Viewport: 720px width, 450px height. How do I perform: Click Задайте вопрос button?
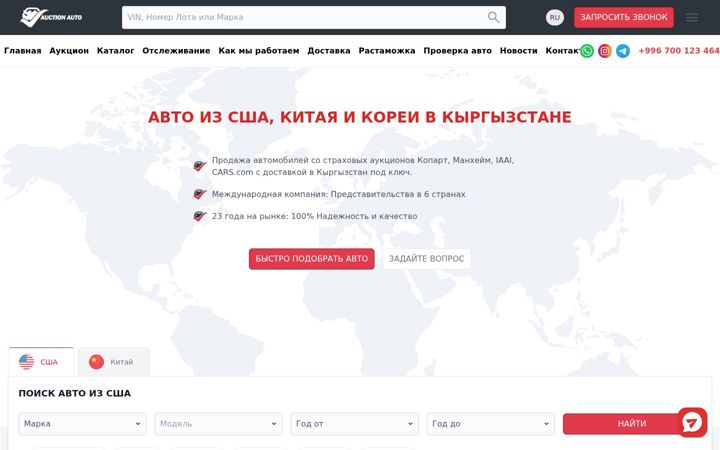(x=426, y=259)
